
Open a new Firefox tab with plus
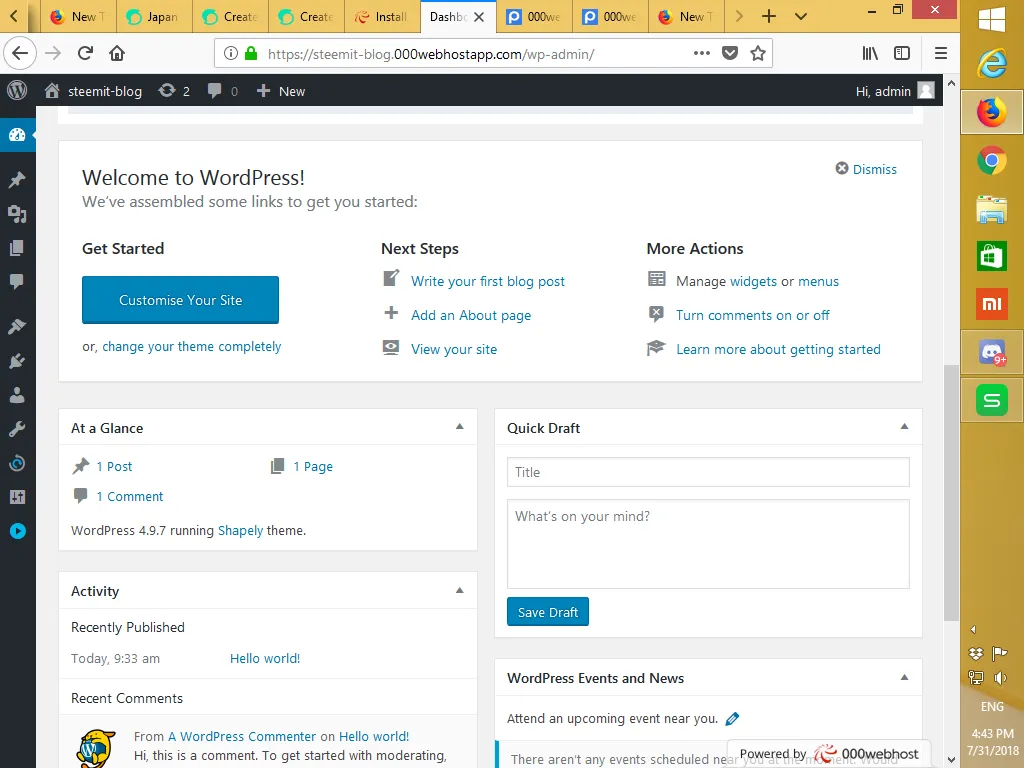click(769, 16)
